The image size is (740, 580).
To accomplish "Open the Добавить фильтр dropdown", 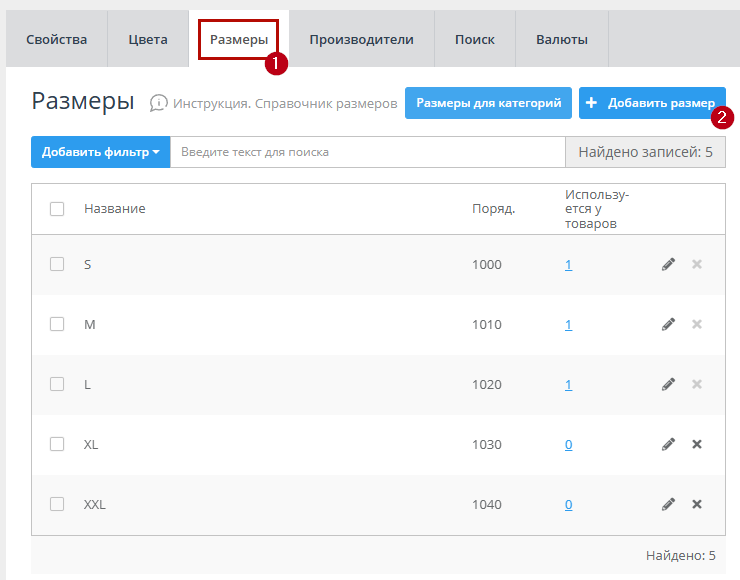I will pos(100,152).
